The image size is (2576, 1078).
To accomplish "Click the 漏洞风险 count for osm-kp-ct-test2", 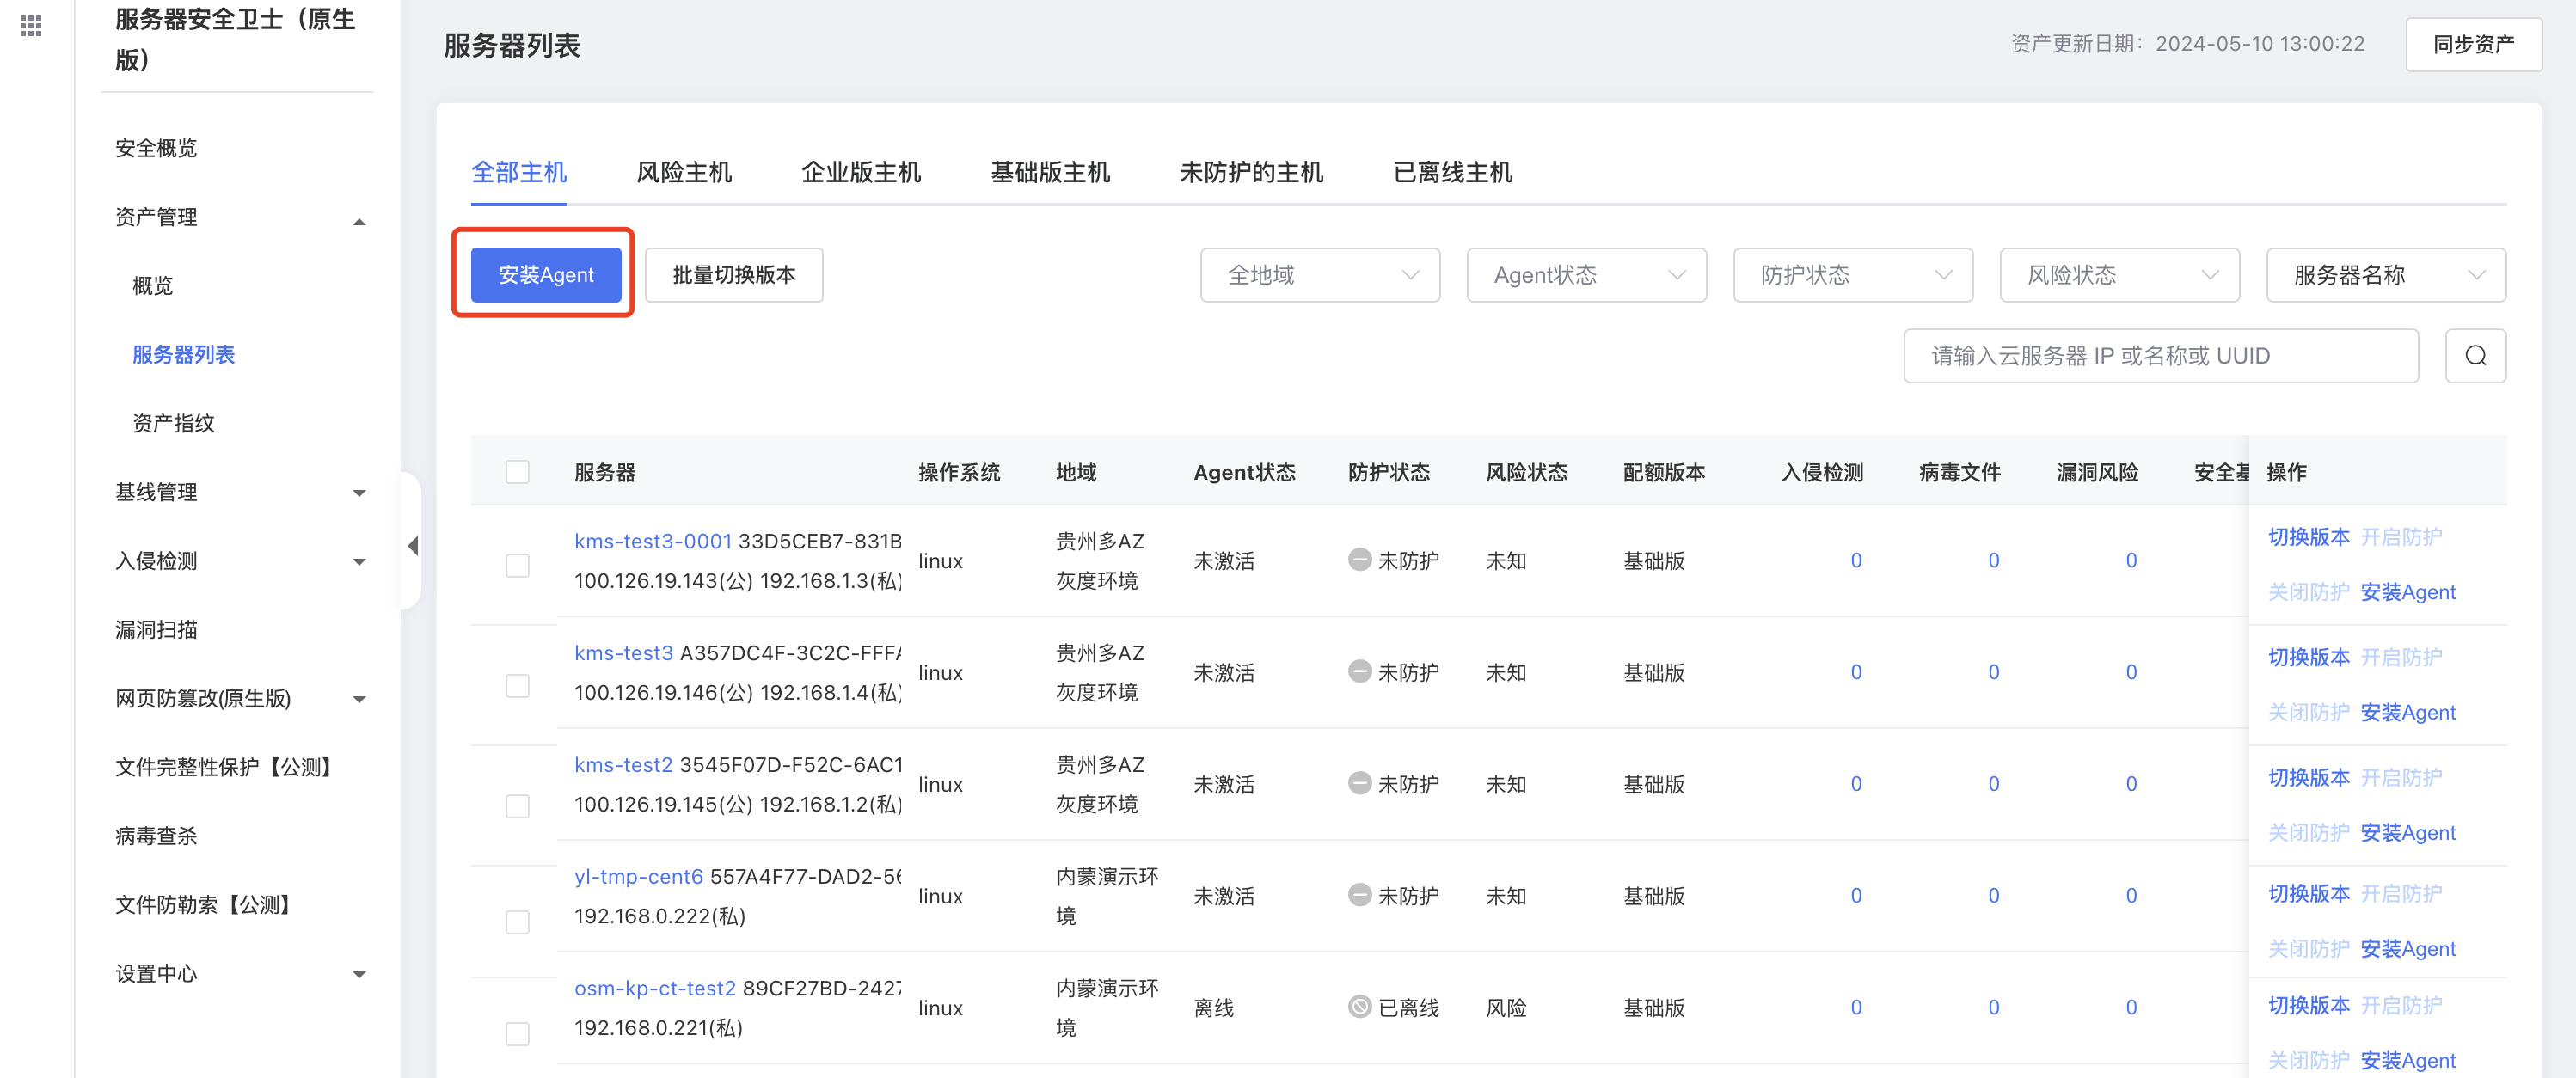I will pos(2131,1007).
